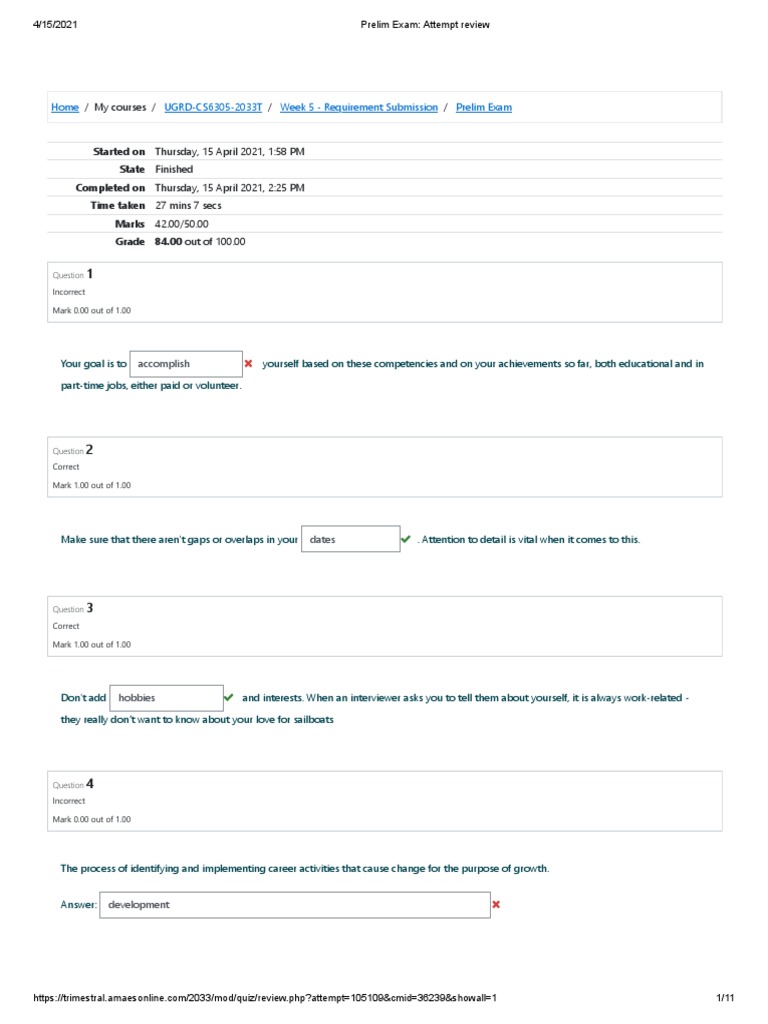The width and height of the screenshot is (768, 1024).
Task: Open Week 5 - Requirement Submission link
Action: pos(358,107)
